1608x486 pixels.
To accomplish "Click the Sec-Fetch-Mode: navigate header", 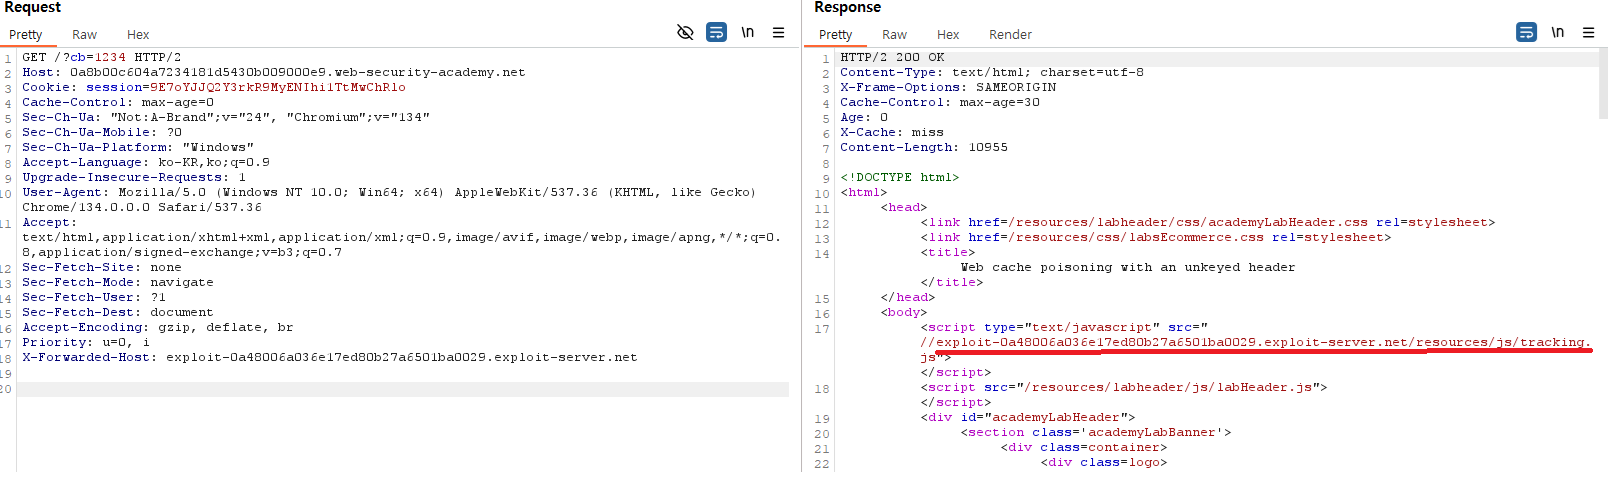I will coord(118,283).
